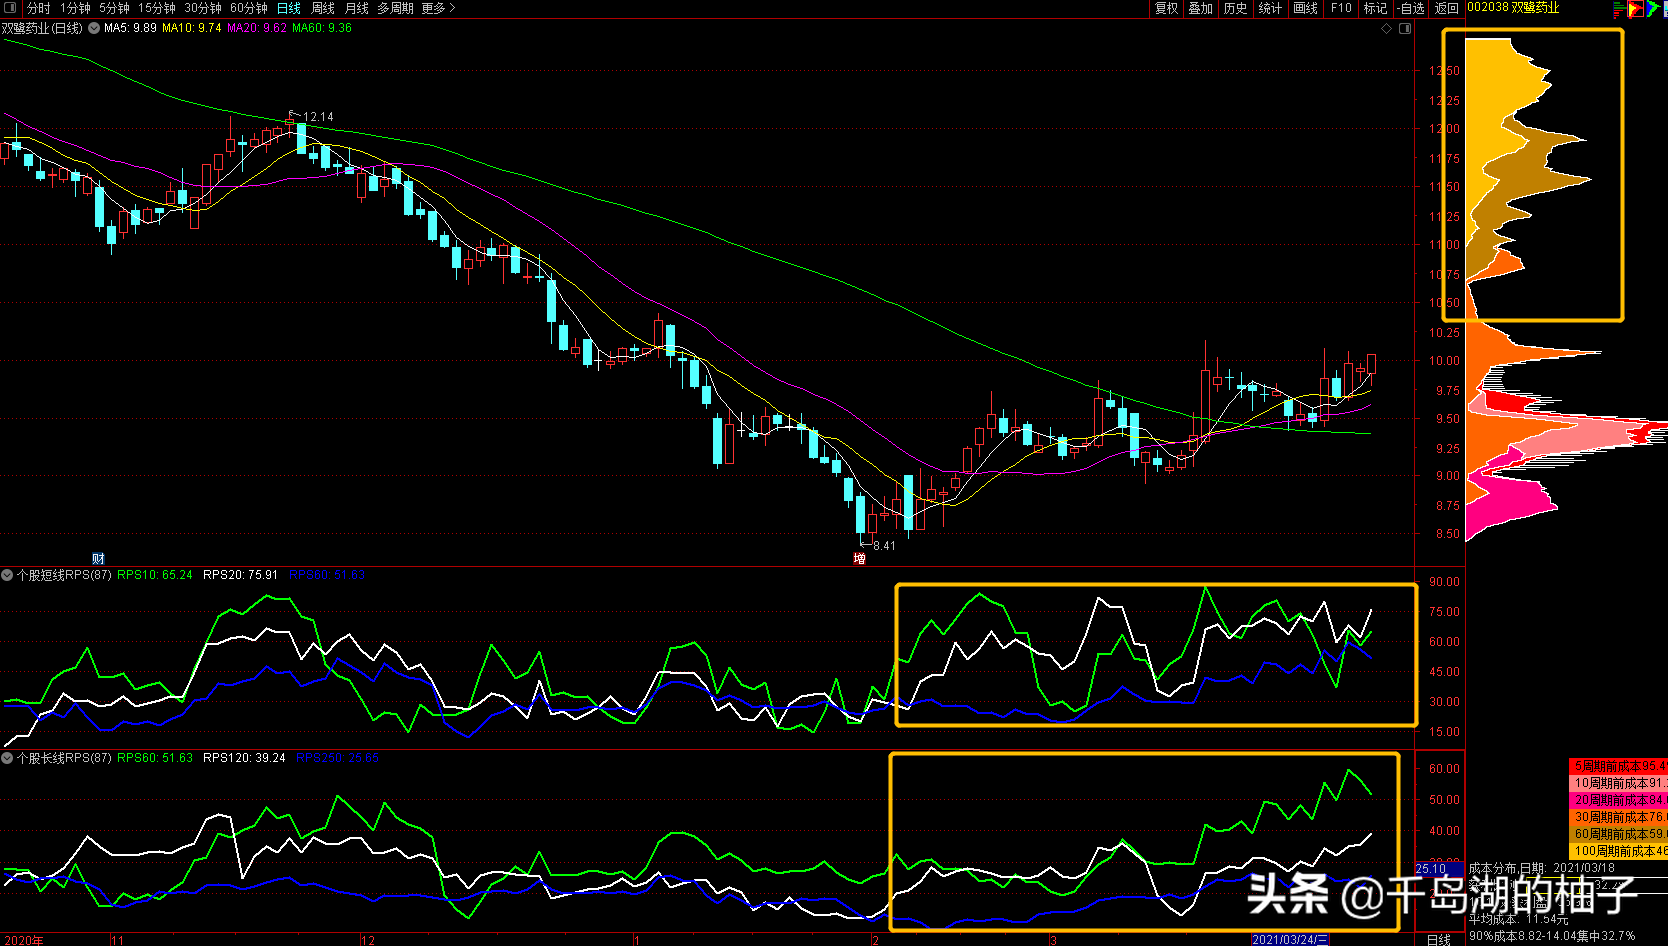Click the 增 marker below the 8.41 low

coord(859,558)
